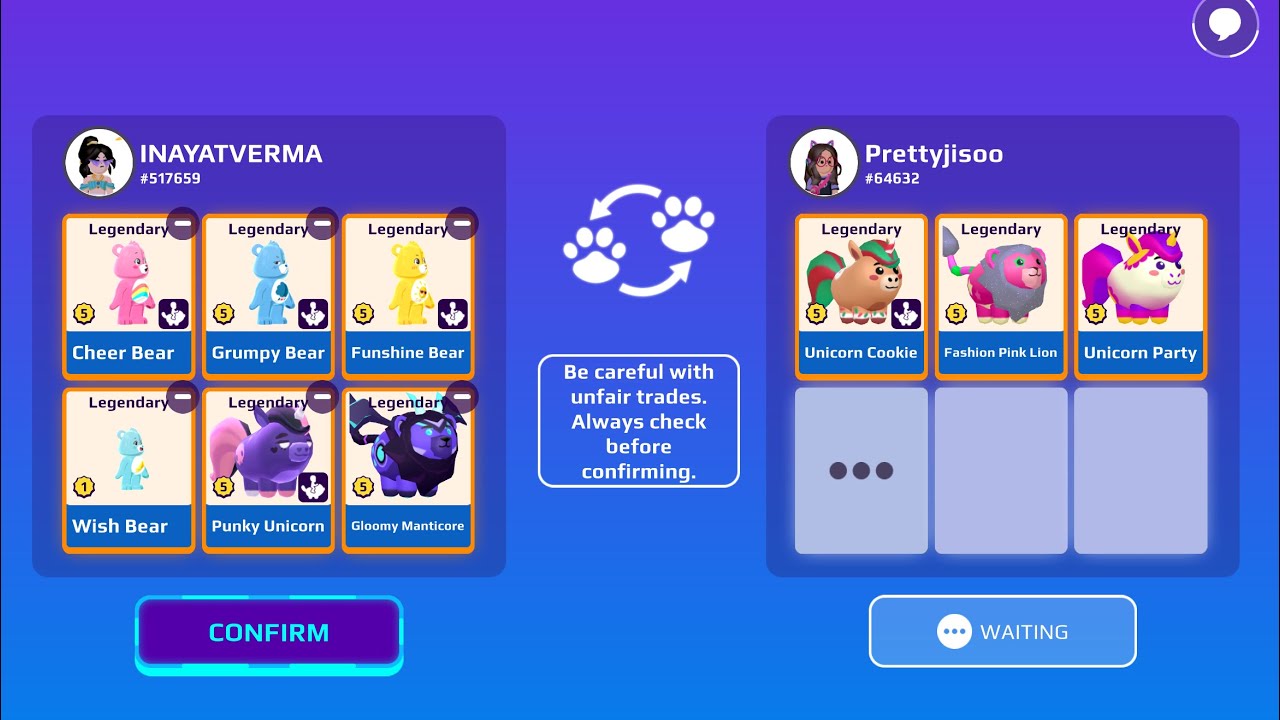Screen dimensions: 1280x720
Task: Remove Gloomy Manticore with its minus icon
Action: [x=462, y=398]
